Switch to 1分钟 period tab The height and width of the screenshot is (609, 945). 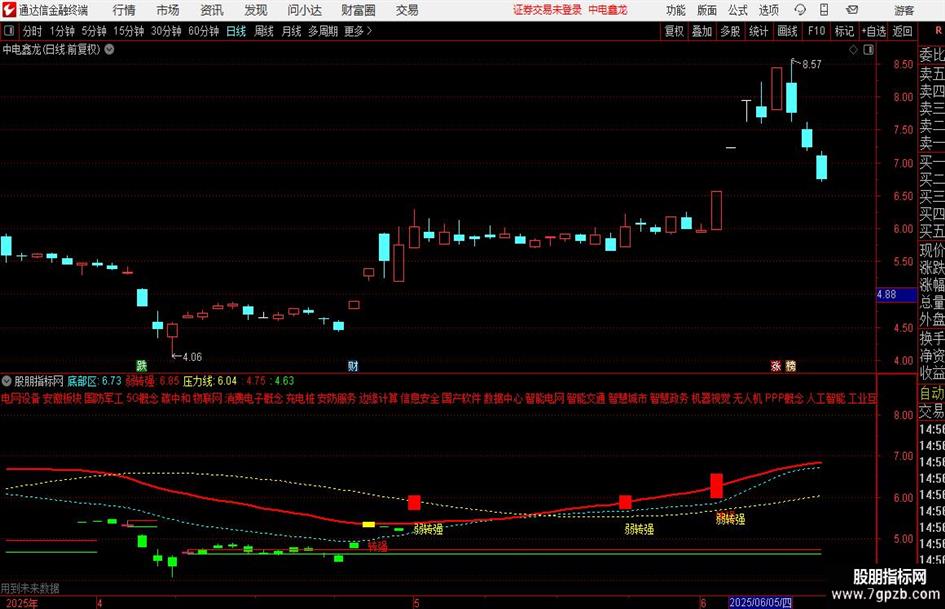tap(62, 31)
